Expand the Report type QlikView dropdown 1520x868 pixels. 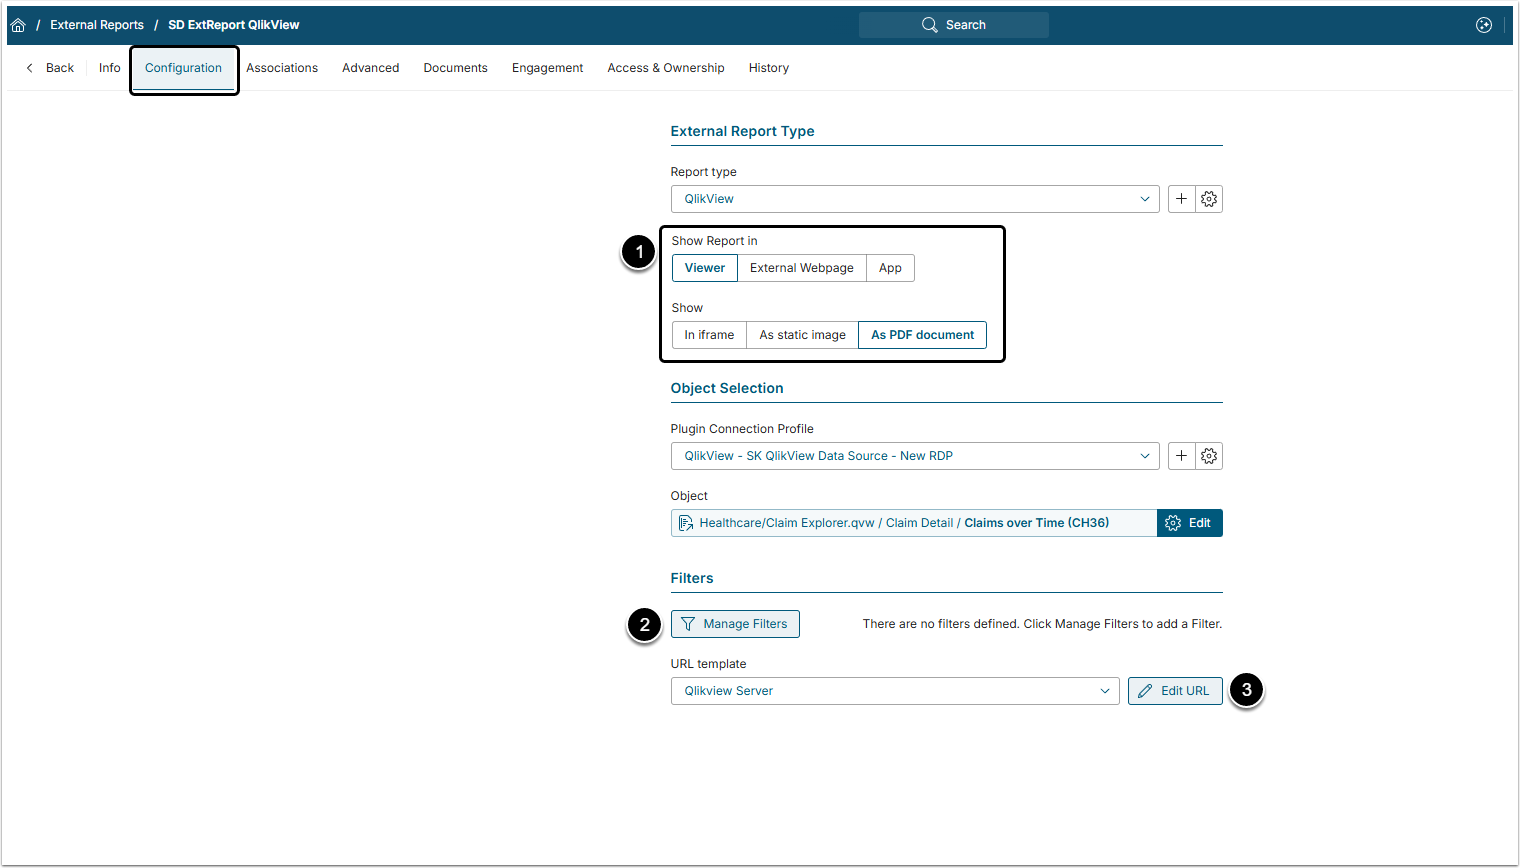914,199
